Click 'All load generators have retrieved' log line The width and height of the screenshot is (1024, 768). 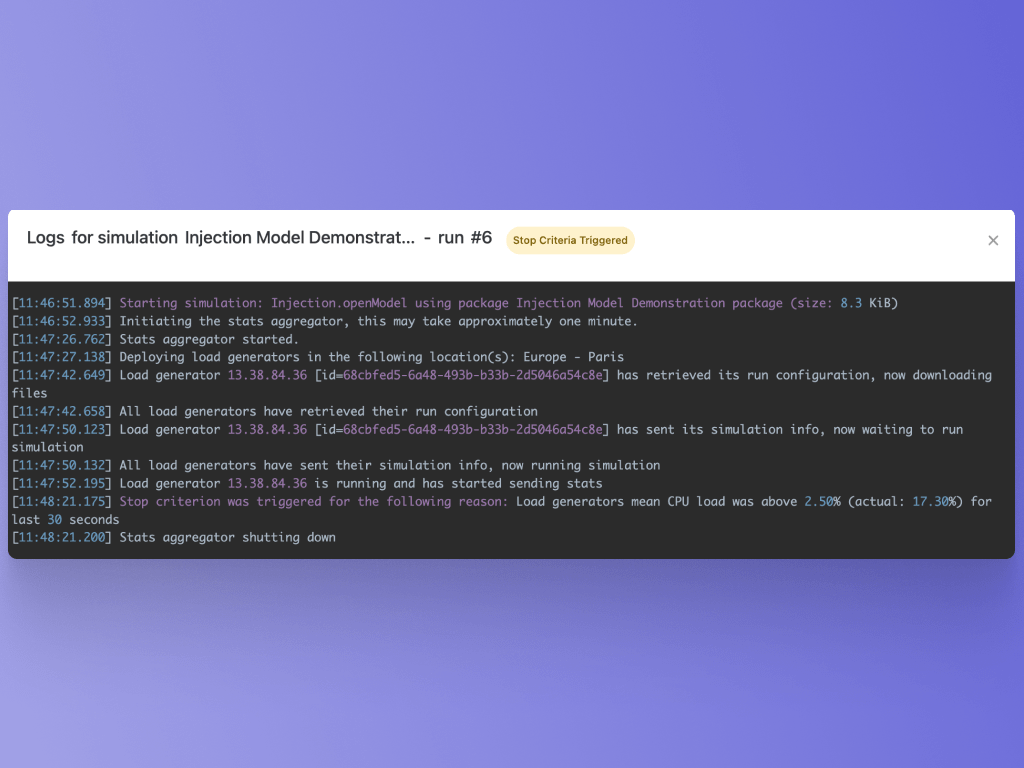tap(328, 411)
